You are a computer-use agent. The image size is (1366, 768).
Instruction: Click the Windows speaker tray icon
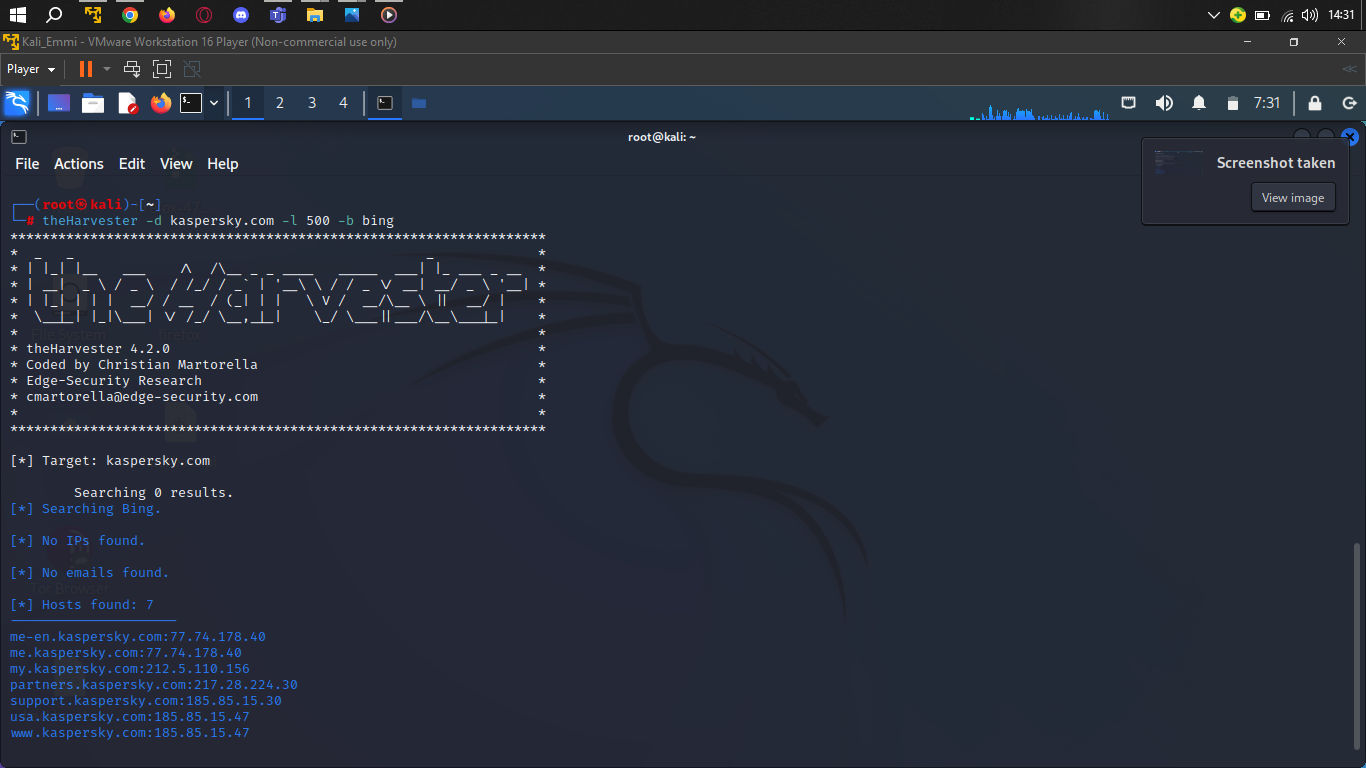click(1310, 15)
